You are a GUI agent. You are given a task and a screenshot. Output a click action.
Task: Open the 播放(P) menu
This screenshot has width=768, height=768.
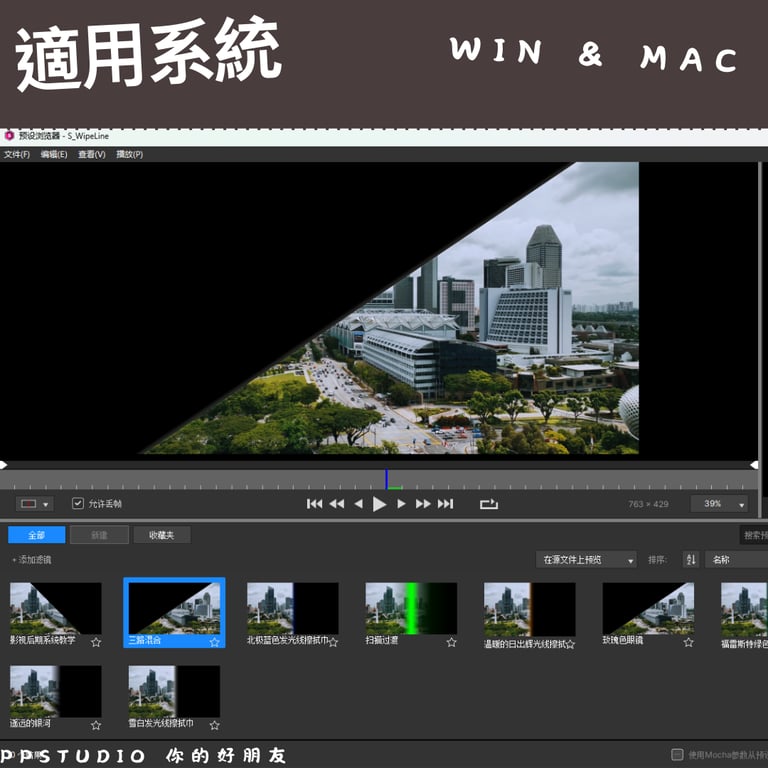tap(130, 154)
